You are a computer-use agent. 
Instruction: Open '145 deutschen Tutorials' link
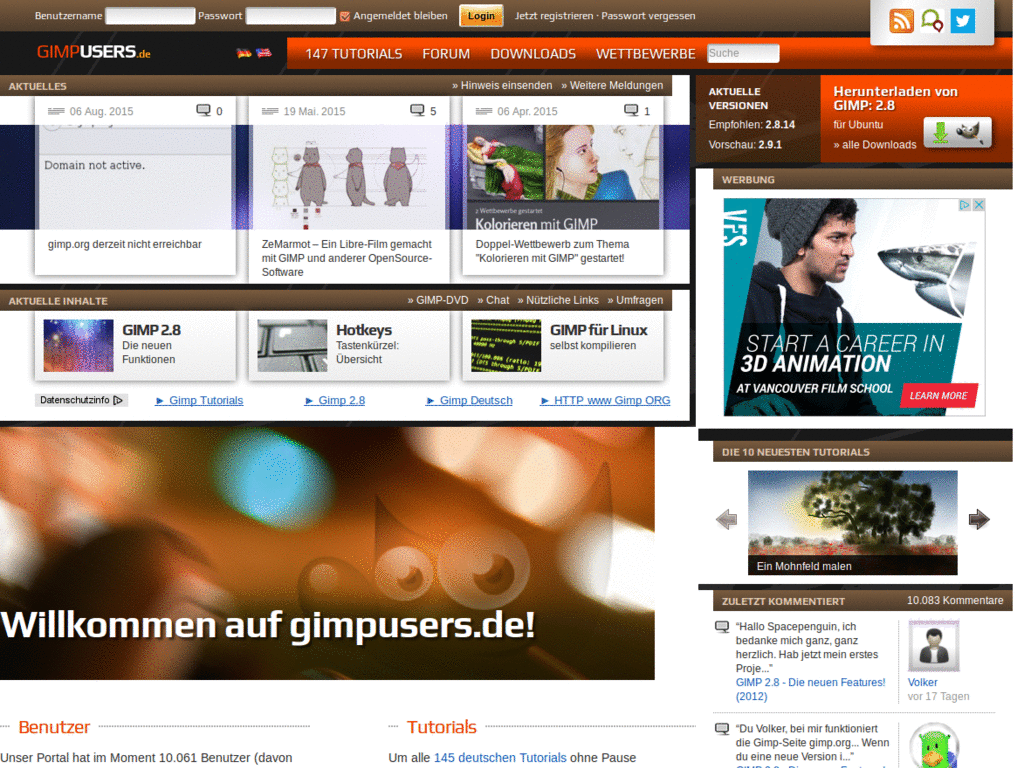tap(500, 758)
